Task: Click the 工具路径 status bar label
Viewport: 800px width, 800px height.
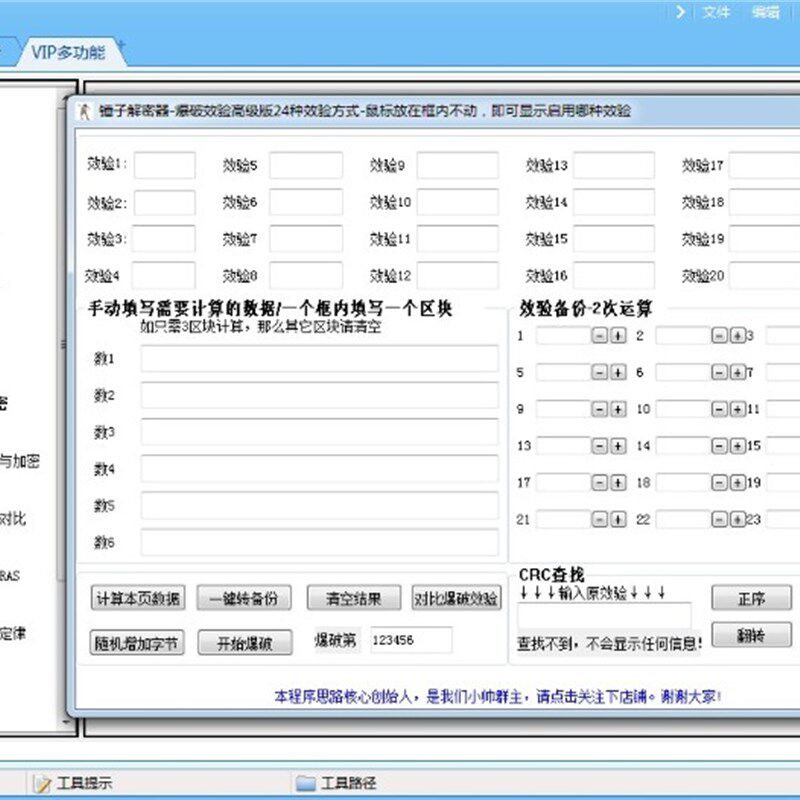Action: click(348, 783)
